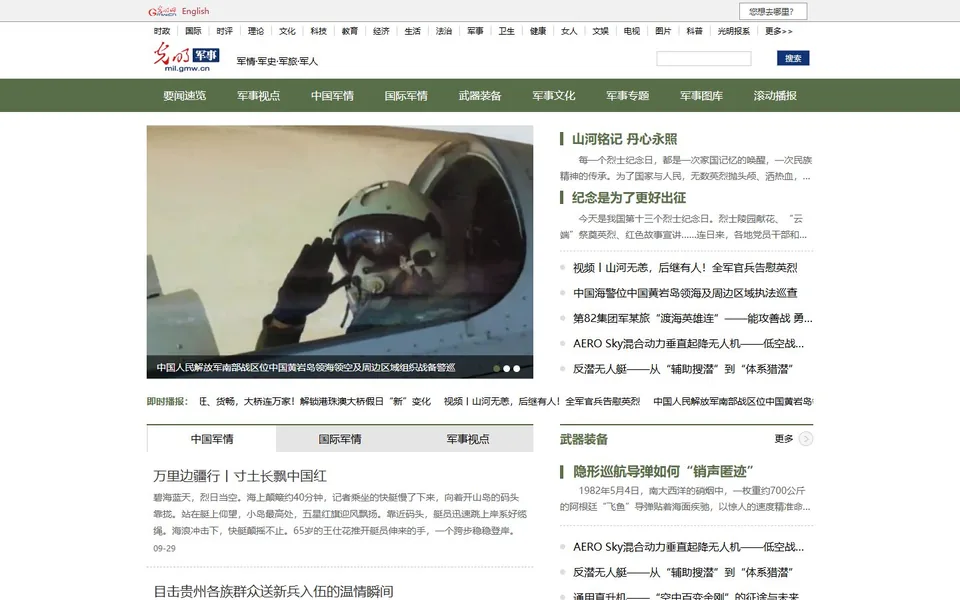Open 中国海警位中国黄岩岛领海 article
This screenshot has width=960, height=600.
[x=685, y=293]
